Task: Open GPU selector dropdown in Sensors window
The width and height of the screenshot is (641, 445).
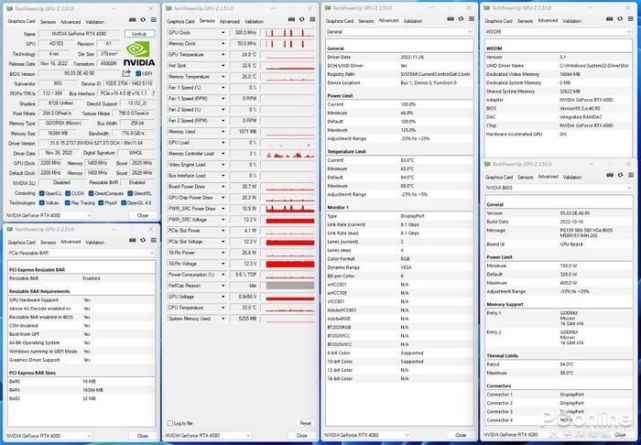Action: click(x=207, y=436)
